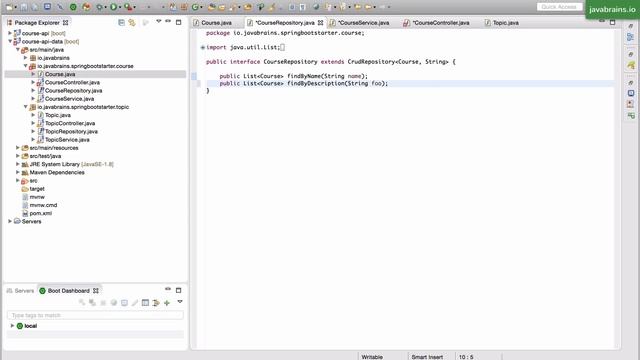Screen dimensions: 640x360
Task: Select TopicService.java in Package Explorer
Action: (67, 140)
